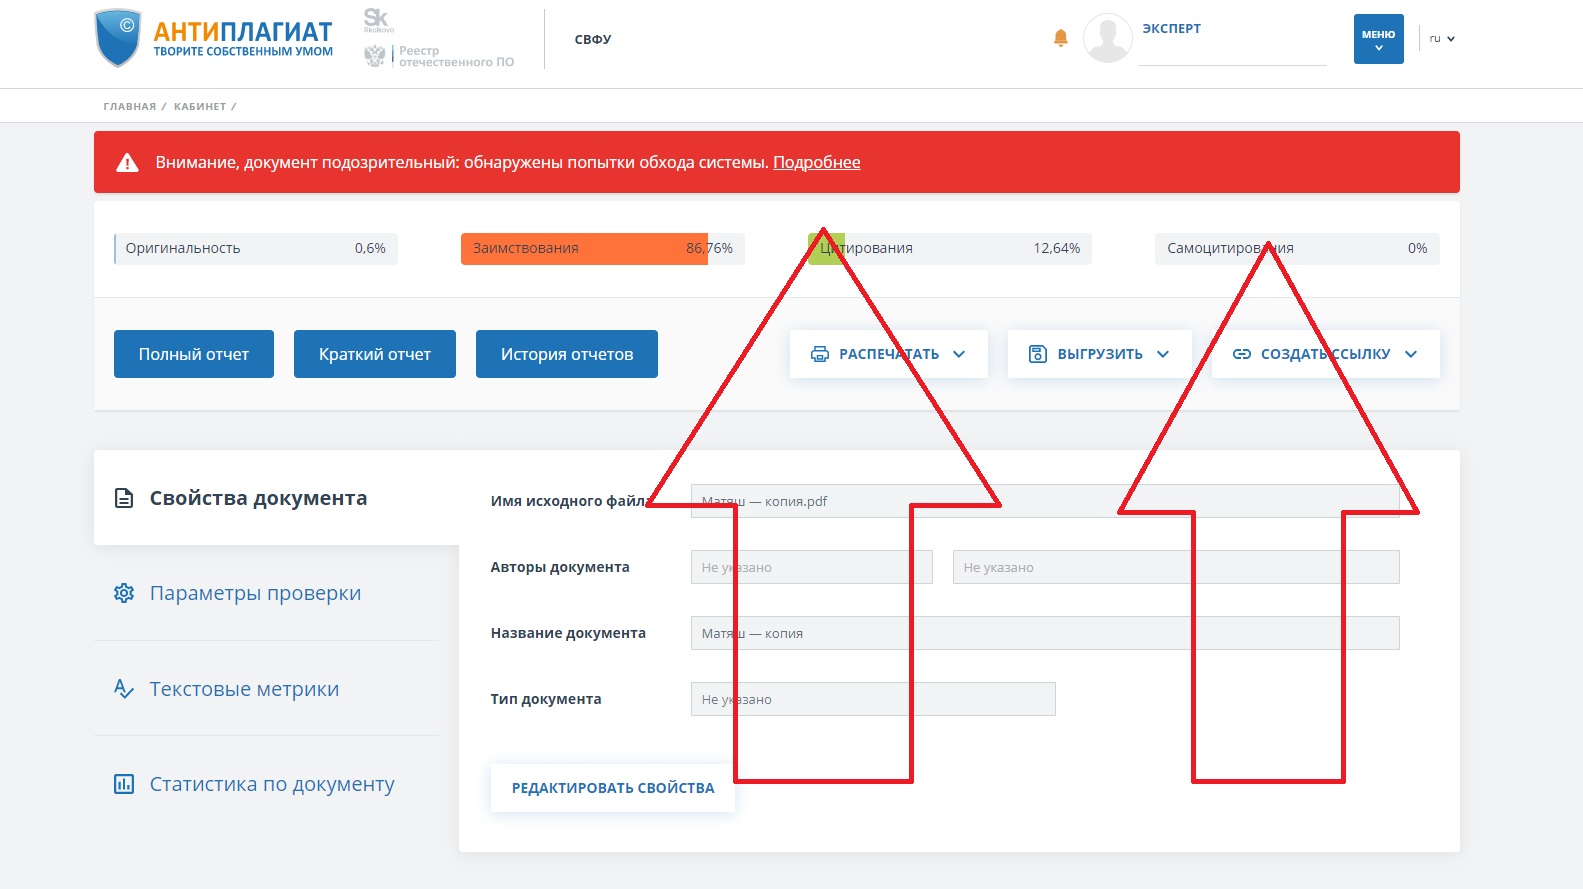The width and height of the screenshot is (1583, 889).
Task: Click the document icon beside Свойства документа
Action: pos(124,498)
